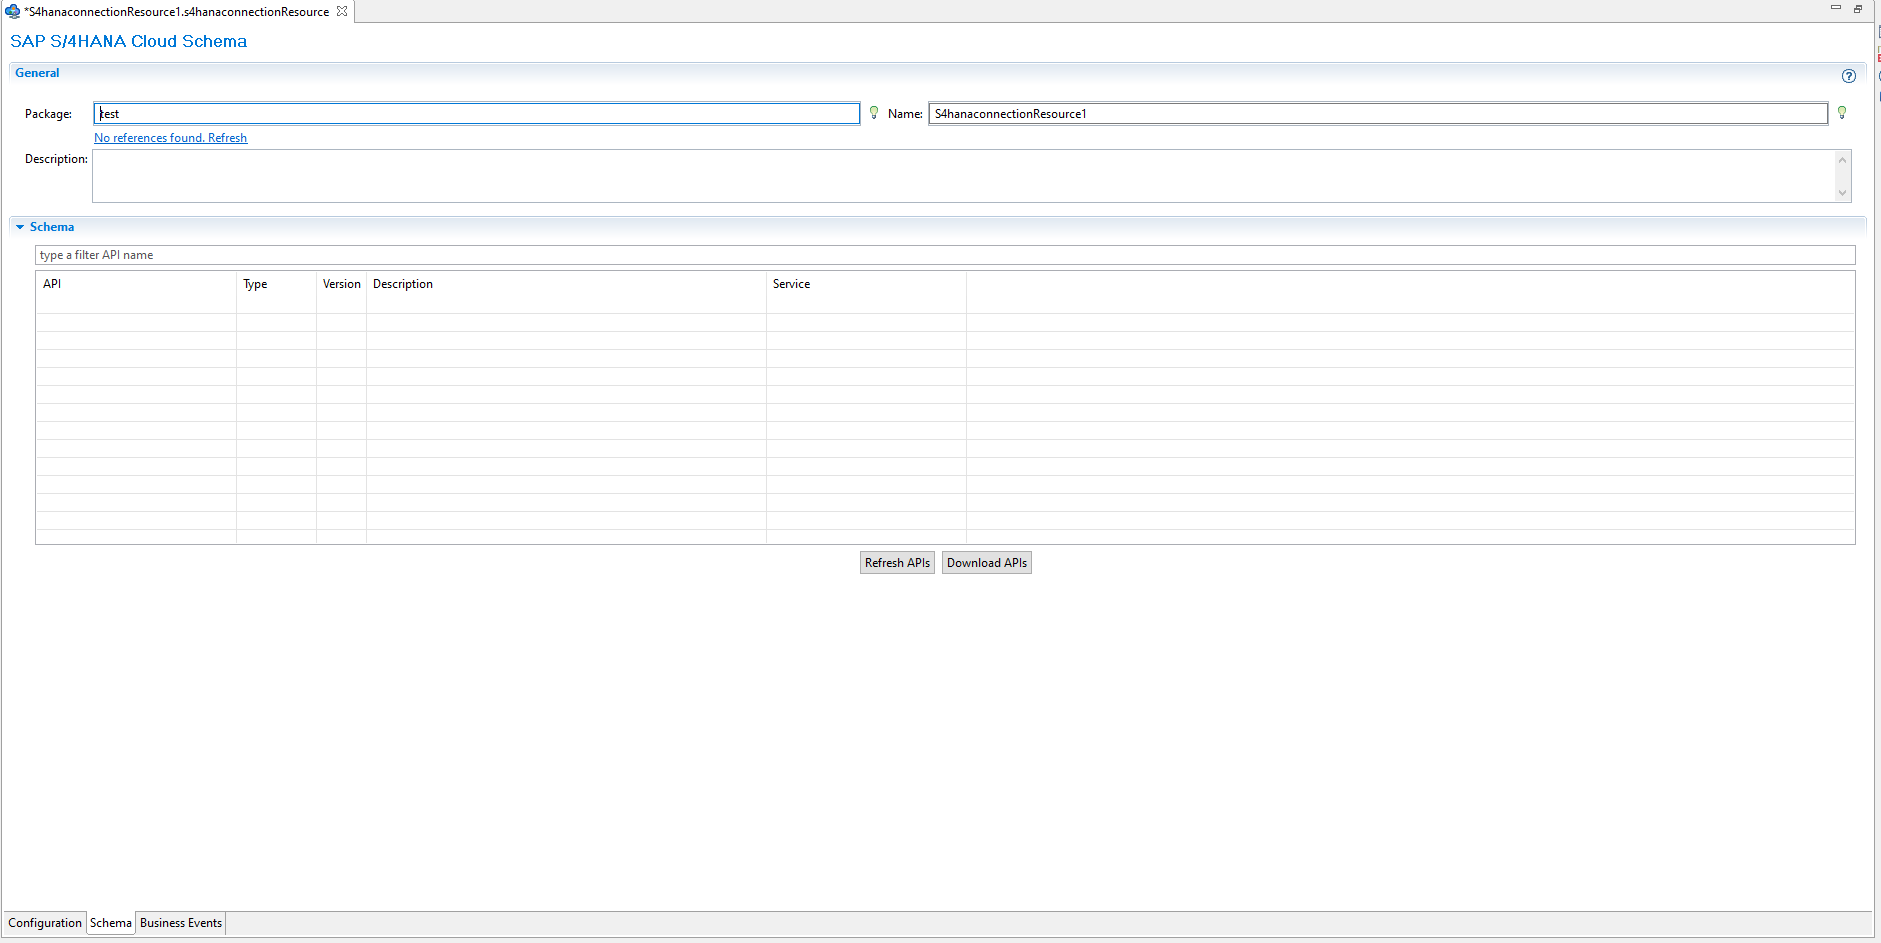
Task: Focus the filter API name box
Action: click(x=945, y=255)
